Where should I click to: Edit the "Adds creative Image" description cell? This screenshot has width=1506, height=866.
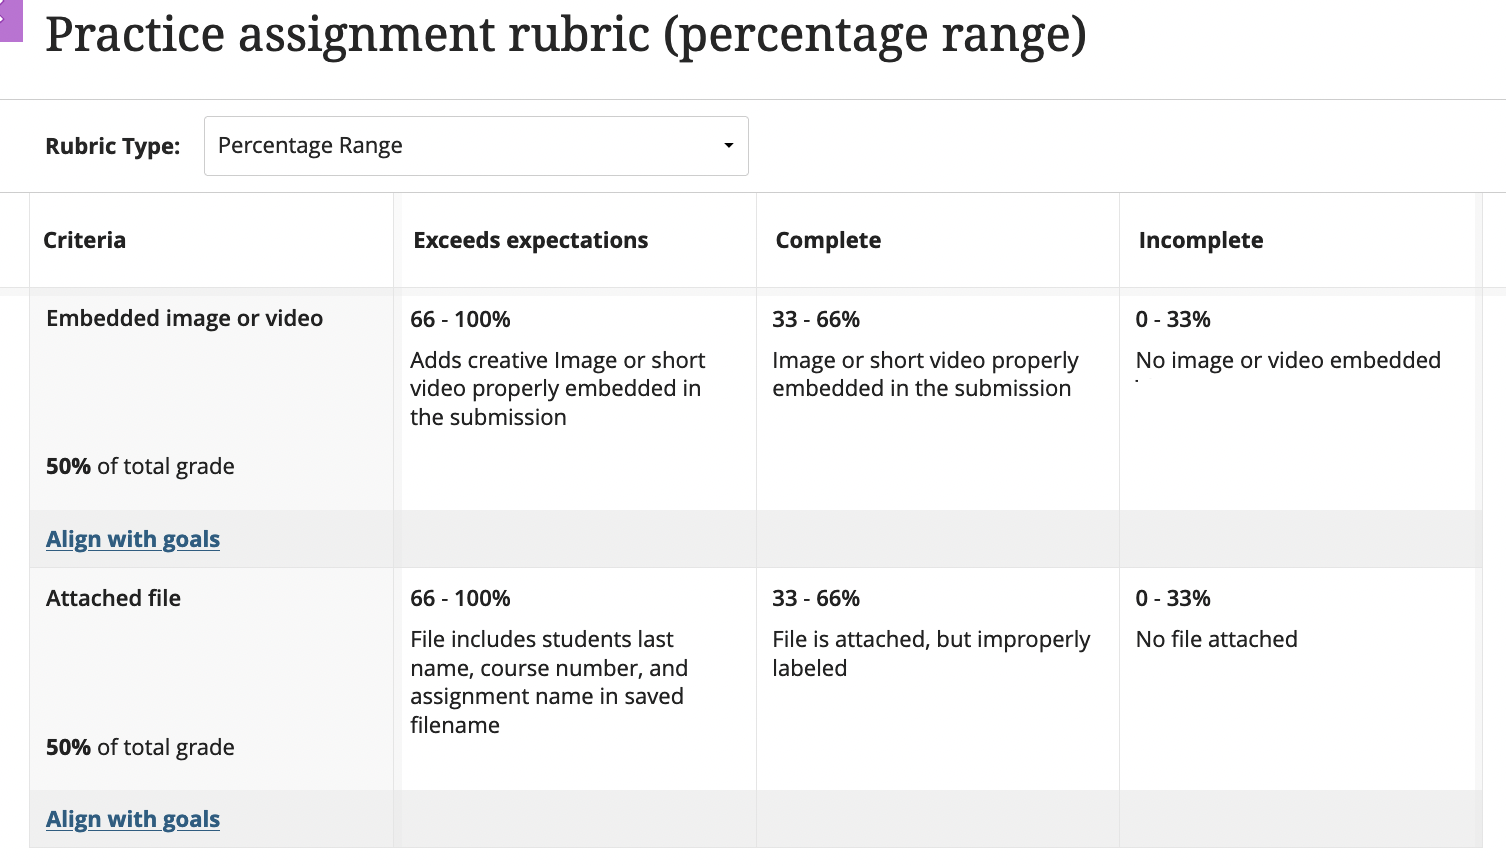[558, 388]
